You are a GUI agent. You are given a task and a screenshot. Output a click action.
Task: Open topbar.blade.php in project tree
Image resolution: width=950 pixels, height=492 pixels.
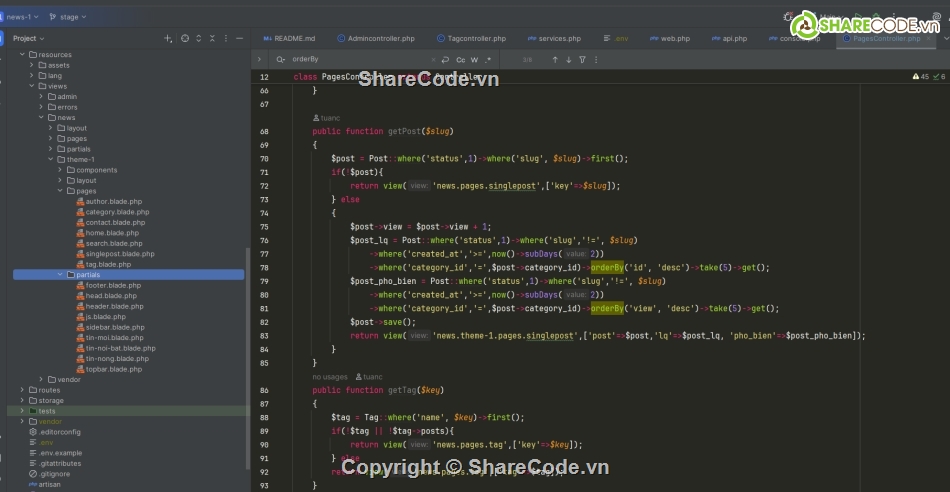114,369
